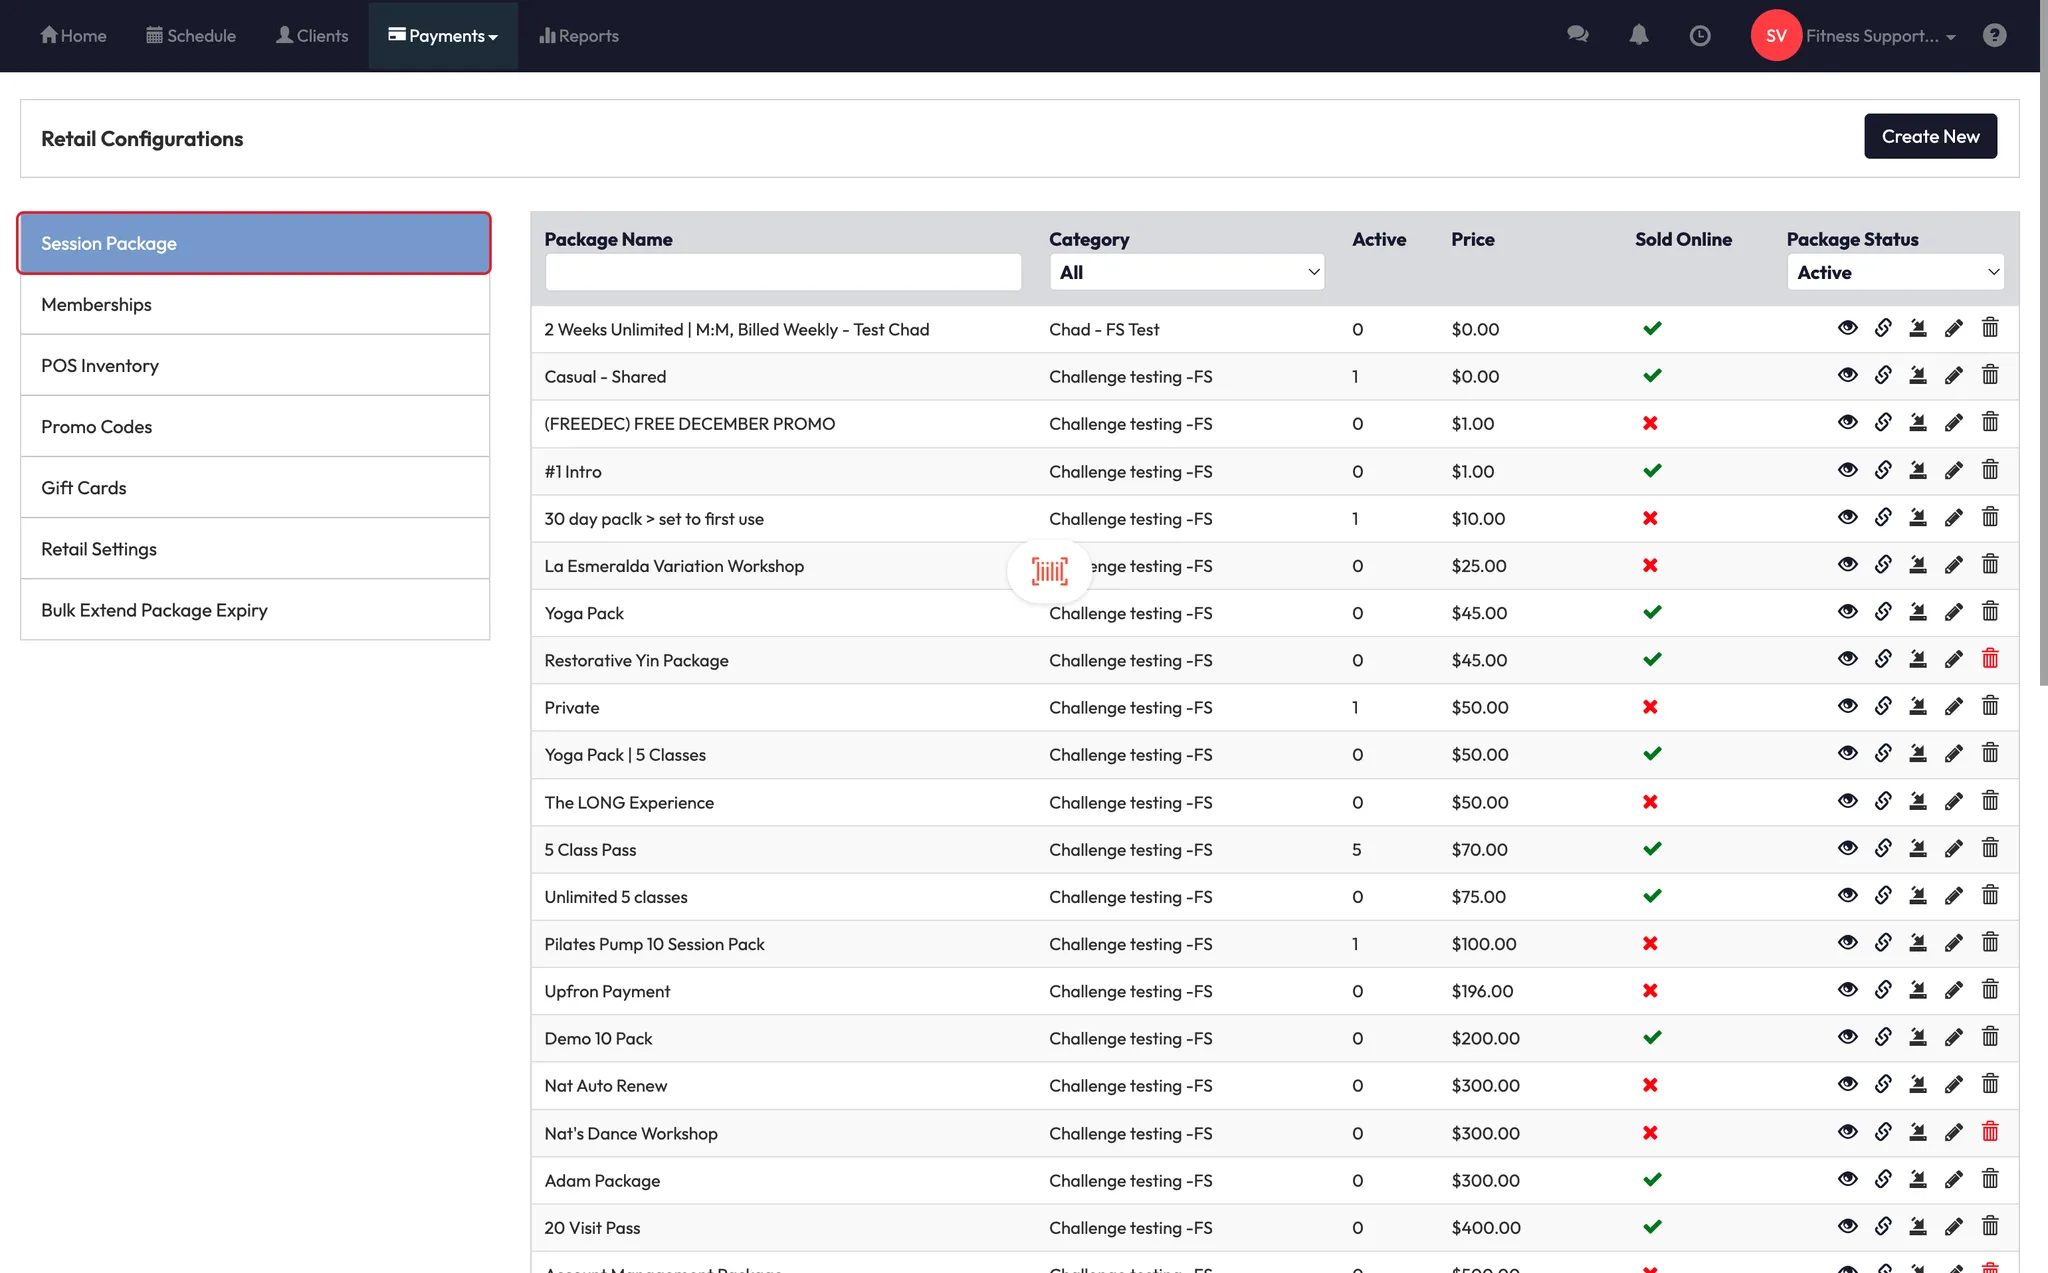Click the floating barcode scanner icon
Viewport: 2048px width, 1273px height.
click(x=1049, y=571)
